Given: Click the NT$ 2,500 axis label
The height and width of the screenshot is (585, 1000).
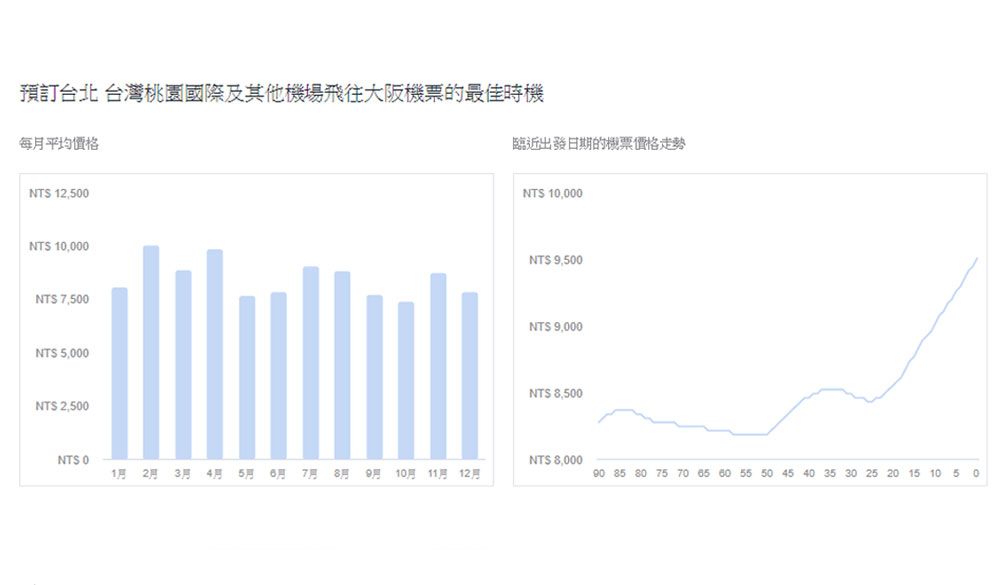Looking at the screenshot, I should tap(62, 406).
